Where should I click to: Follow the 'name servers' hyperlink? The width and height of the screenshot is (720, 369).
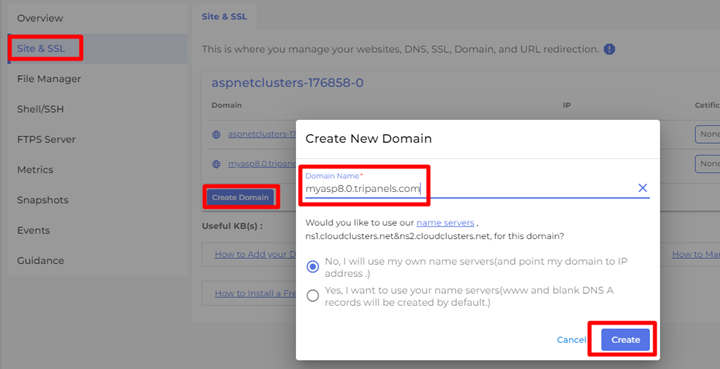click(x=445, y=223)
